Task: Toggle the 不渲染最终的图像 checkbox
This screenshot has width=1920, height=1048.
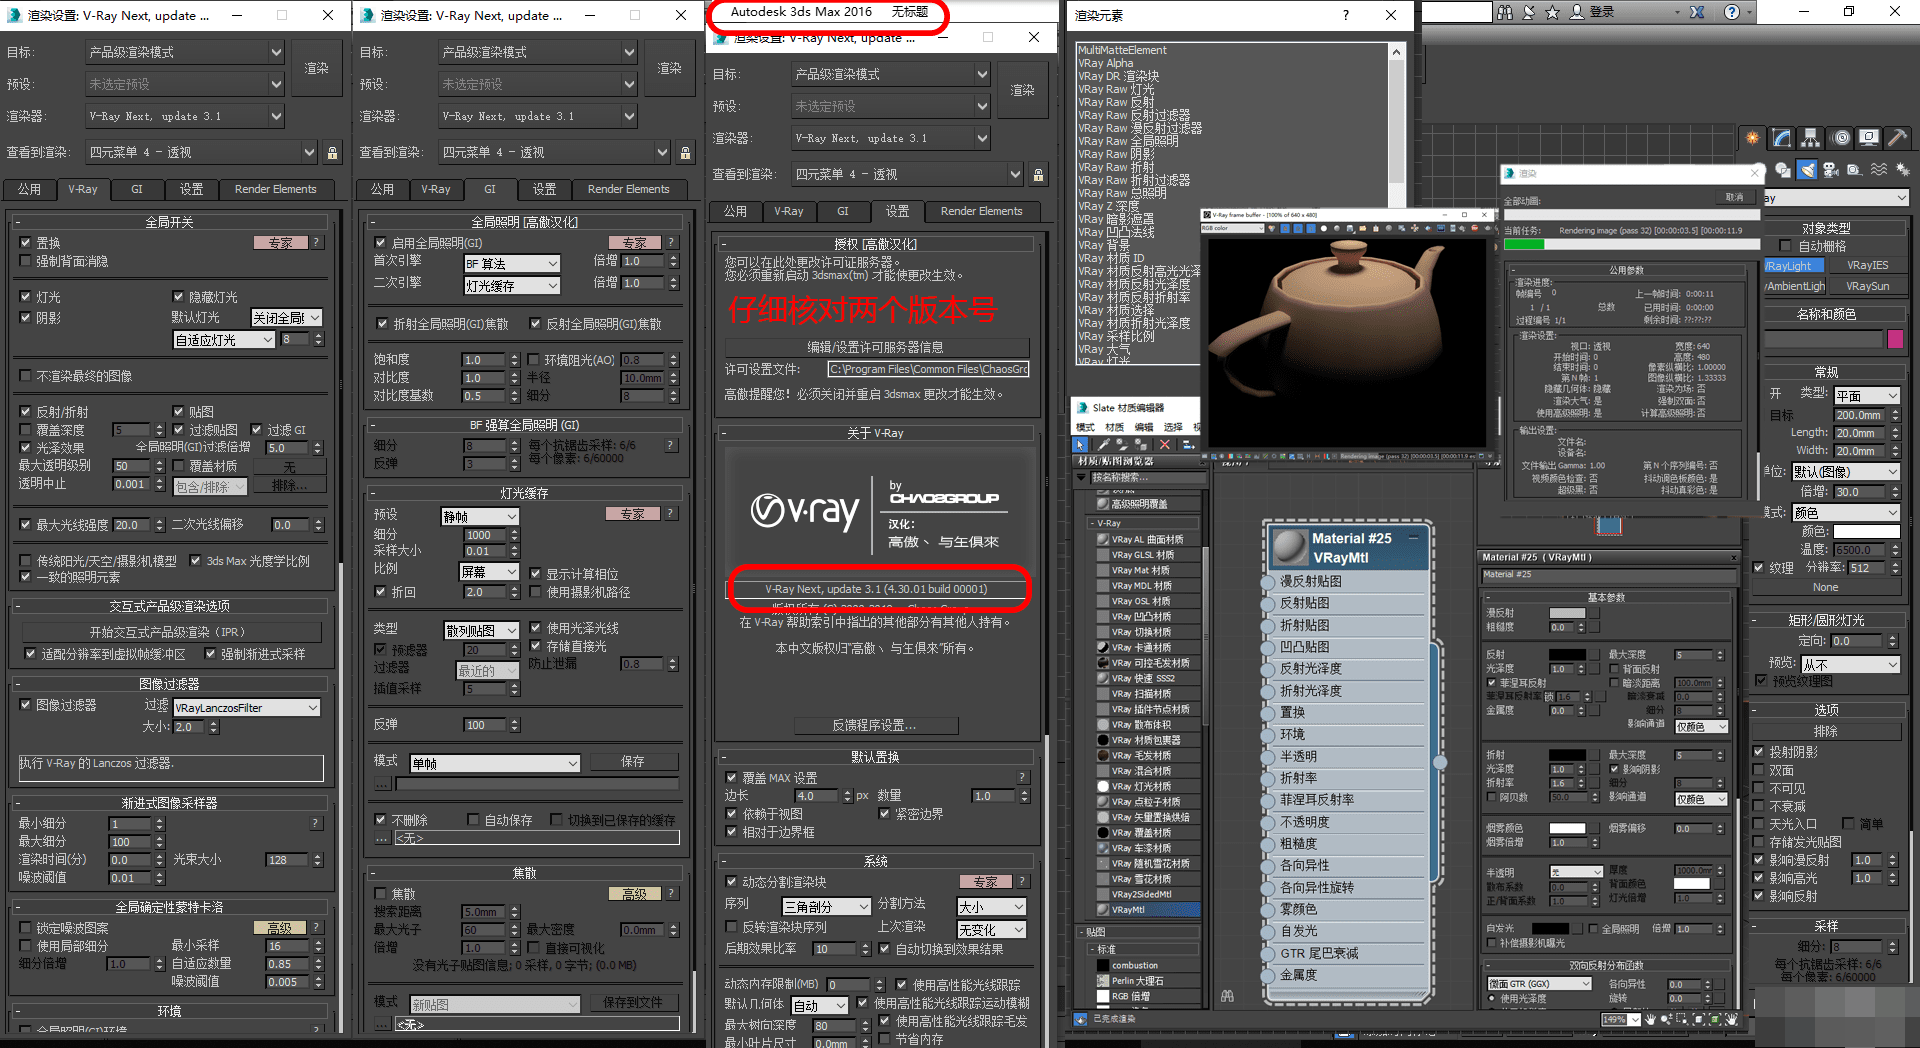Action: tap(25, 376)
